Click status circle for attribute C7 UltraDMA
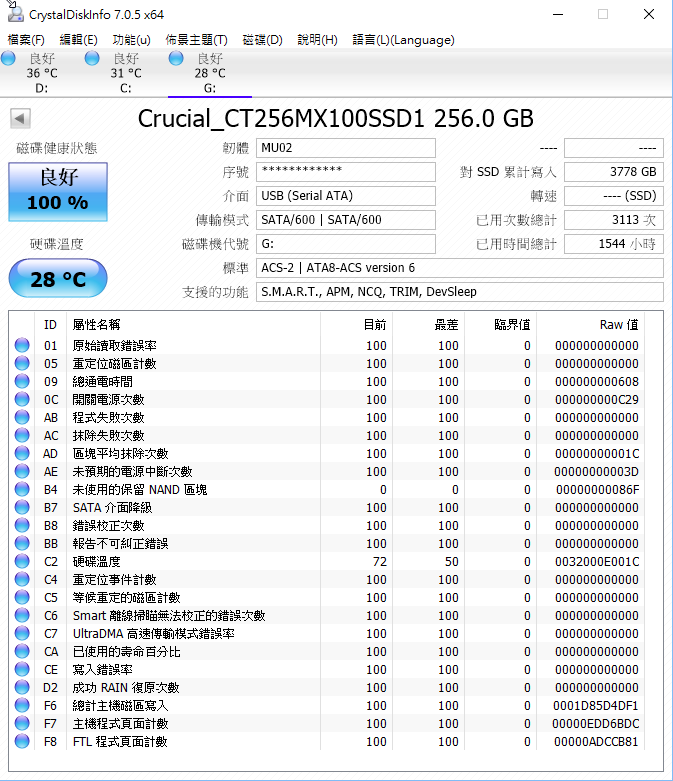 (22, 633)
